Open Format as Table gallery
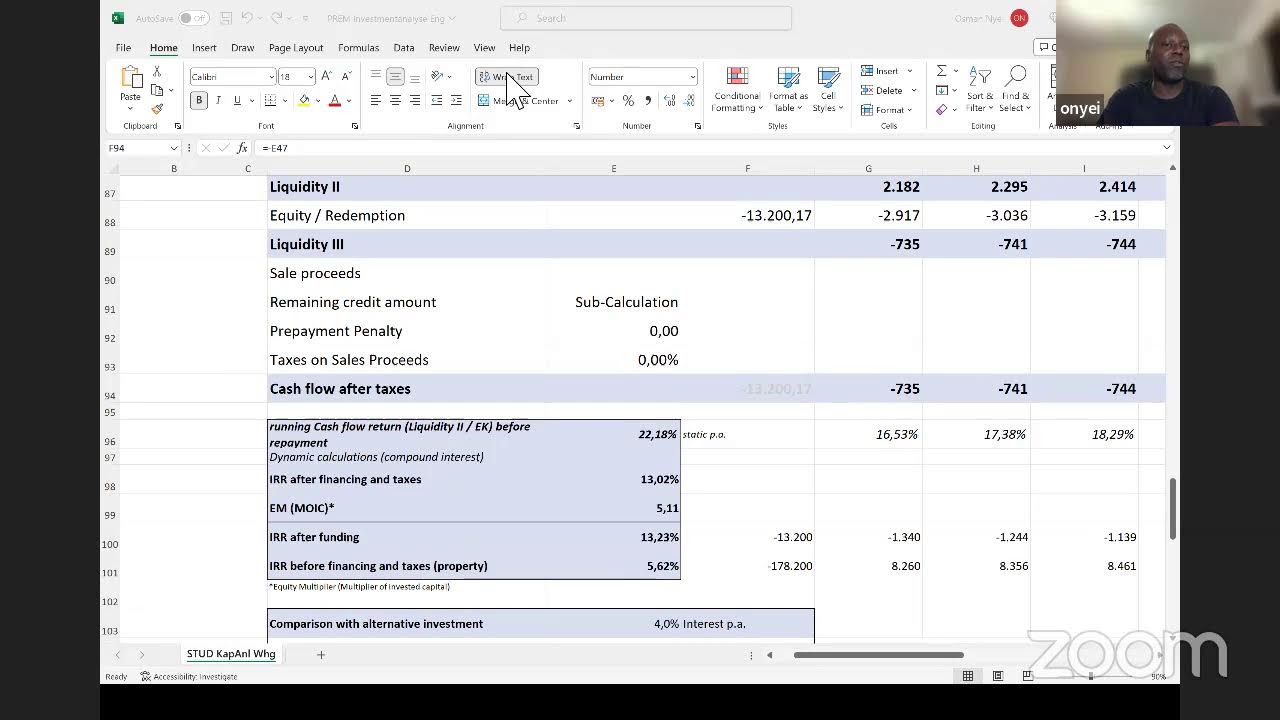 pos(789,90)
